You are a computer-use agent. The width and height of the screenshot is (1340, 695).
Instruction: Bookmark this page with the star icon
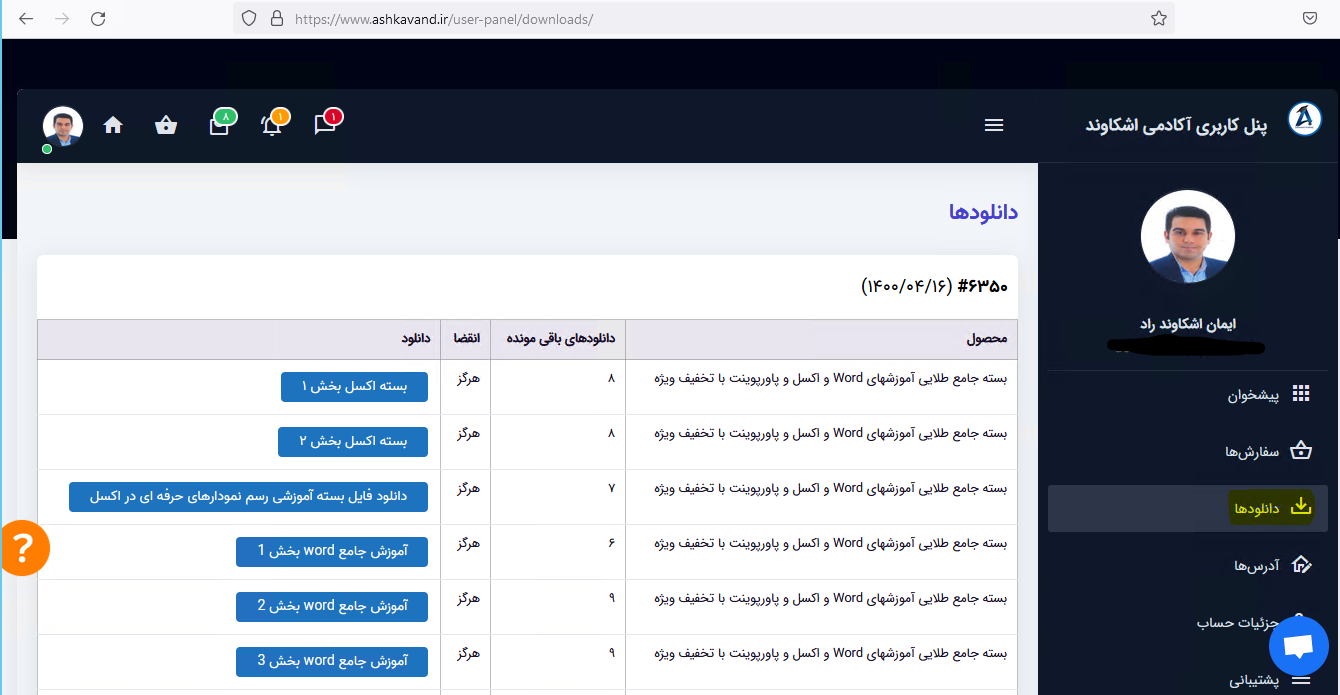click(x=1159, y=18)
